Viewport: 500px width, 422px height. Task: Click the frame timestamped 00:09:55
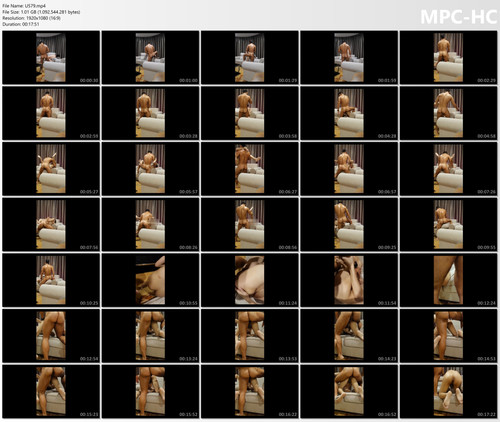pos(448,224)
